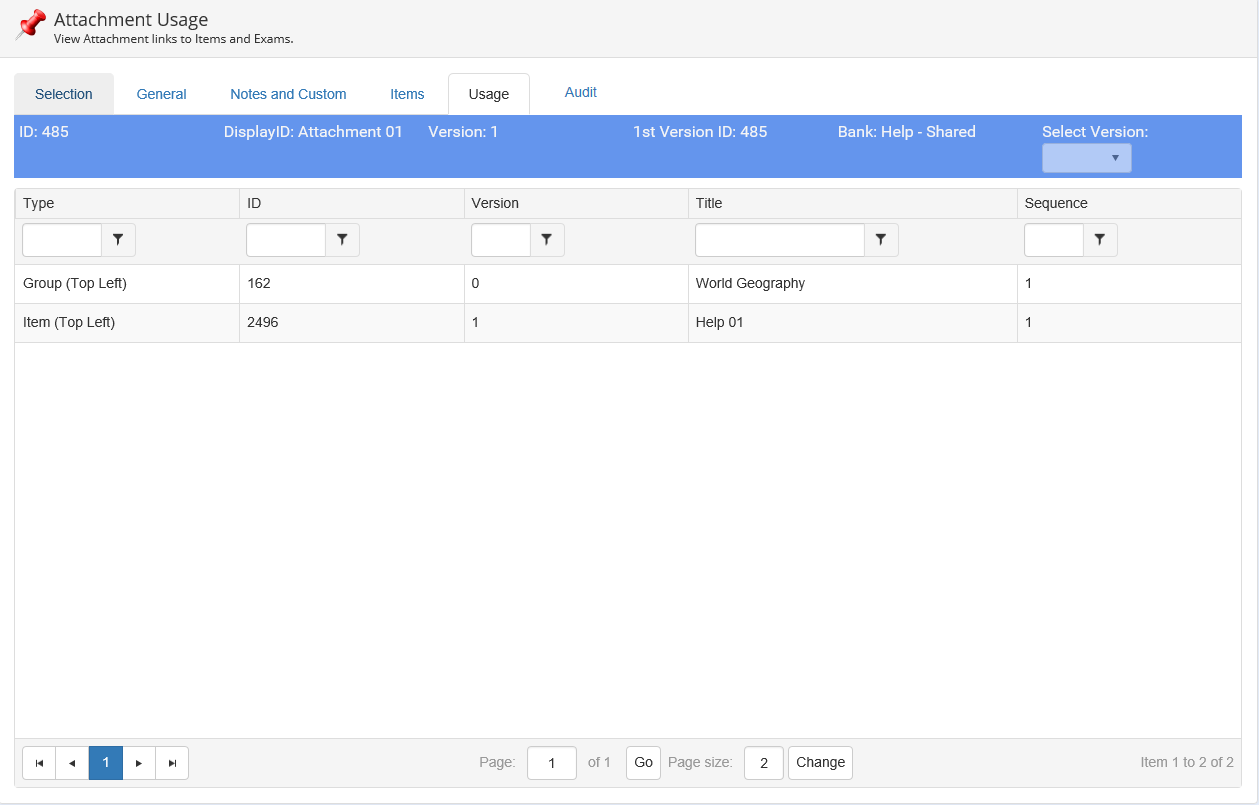Open the Notes and Custom tab
The image size is (1259, 805).
tap(288, 94)
